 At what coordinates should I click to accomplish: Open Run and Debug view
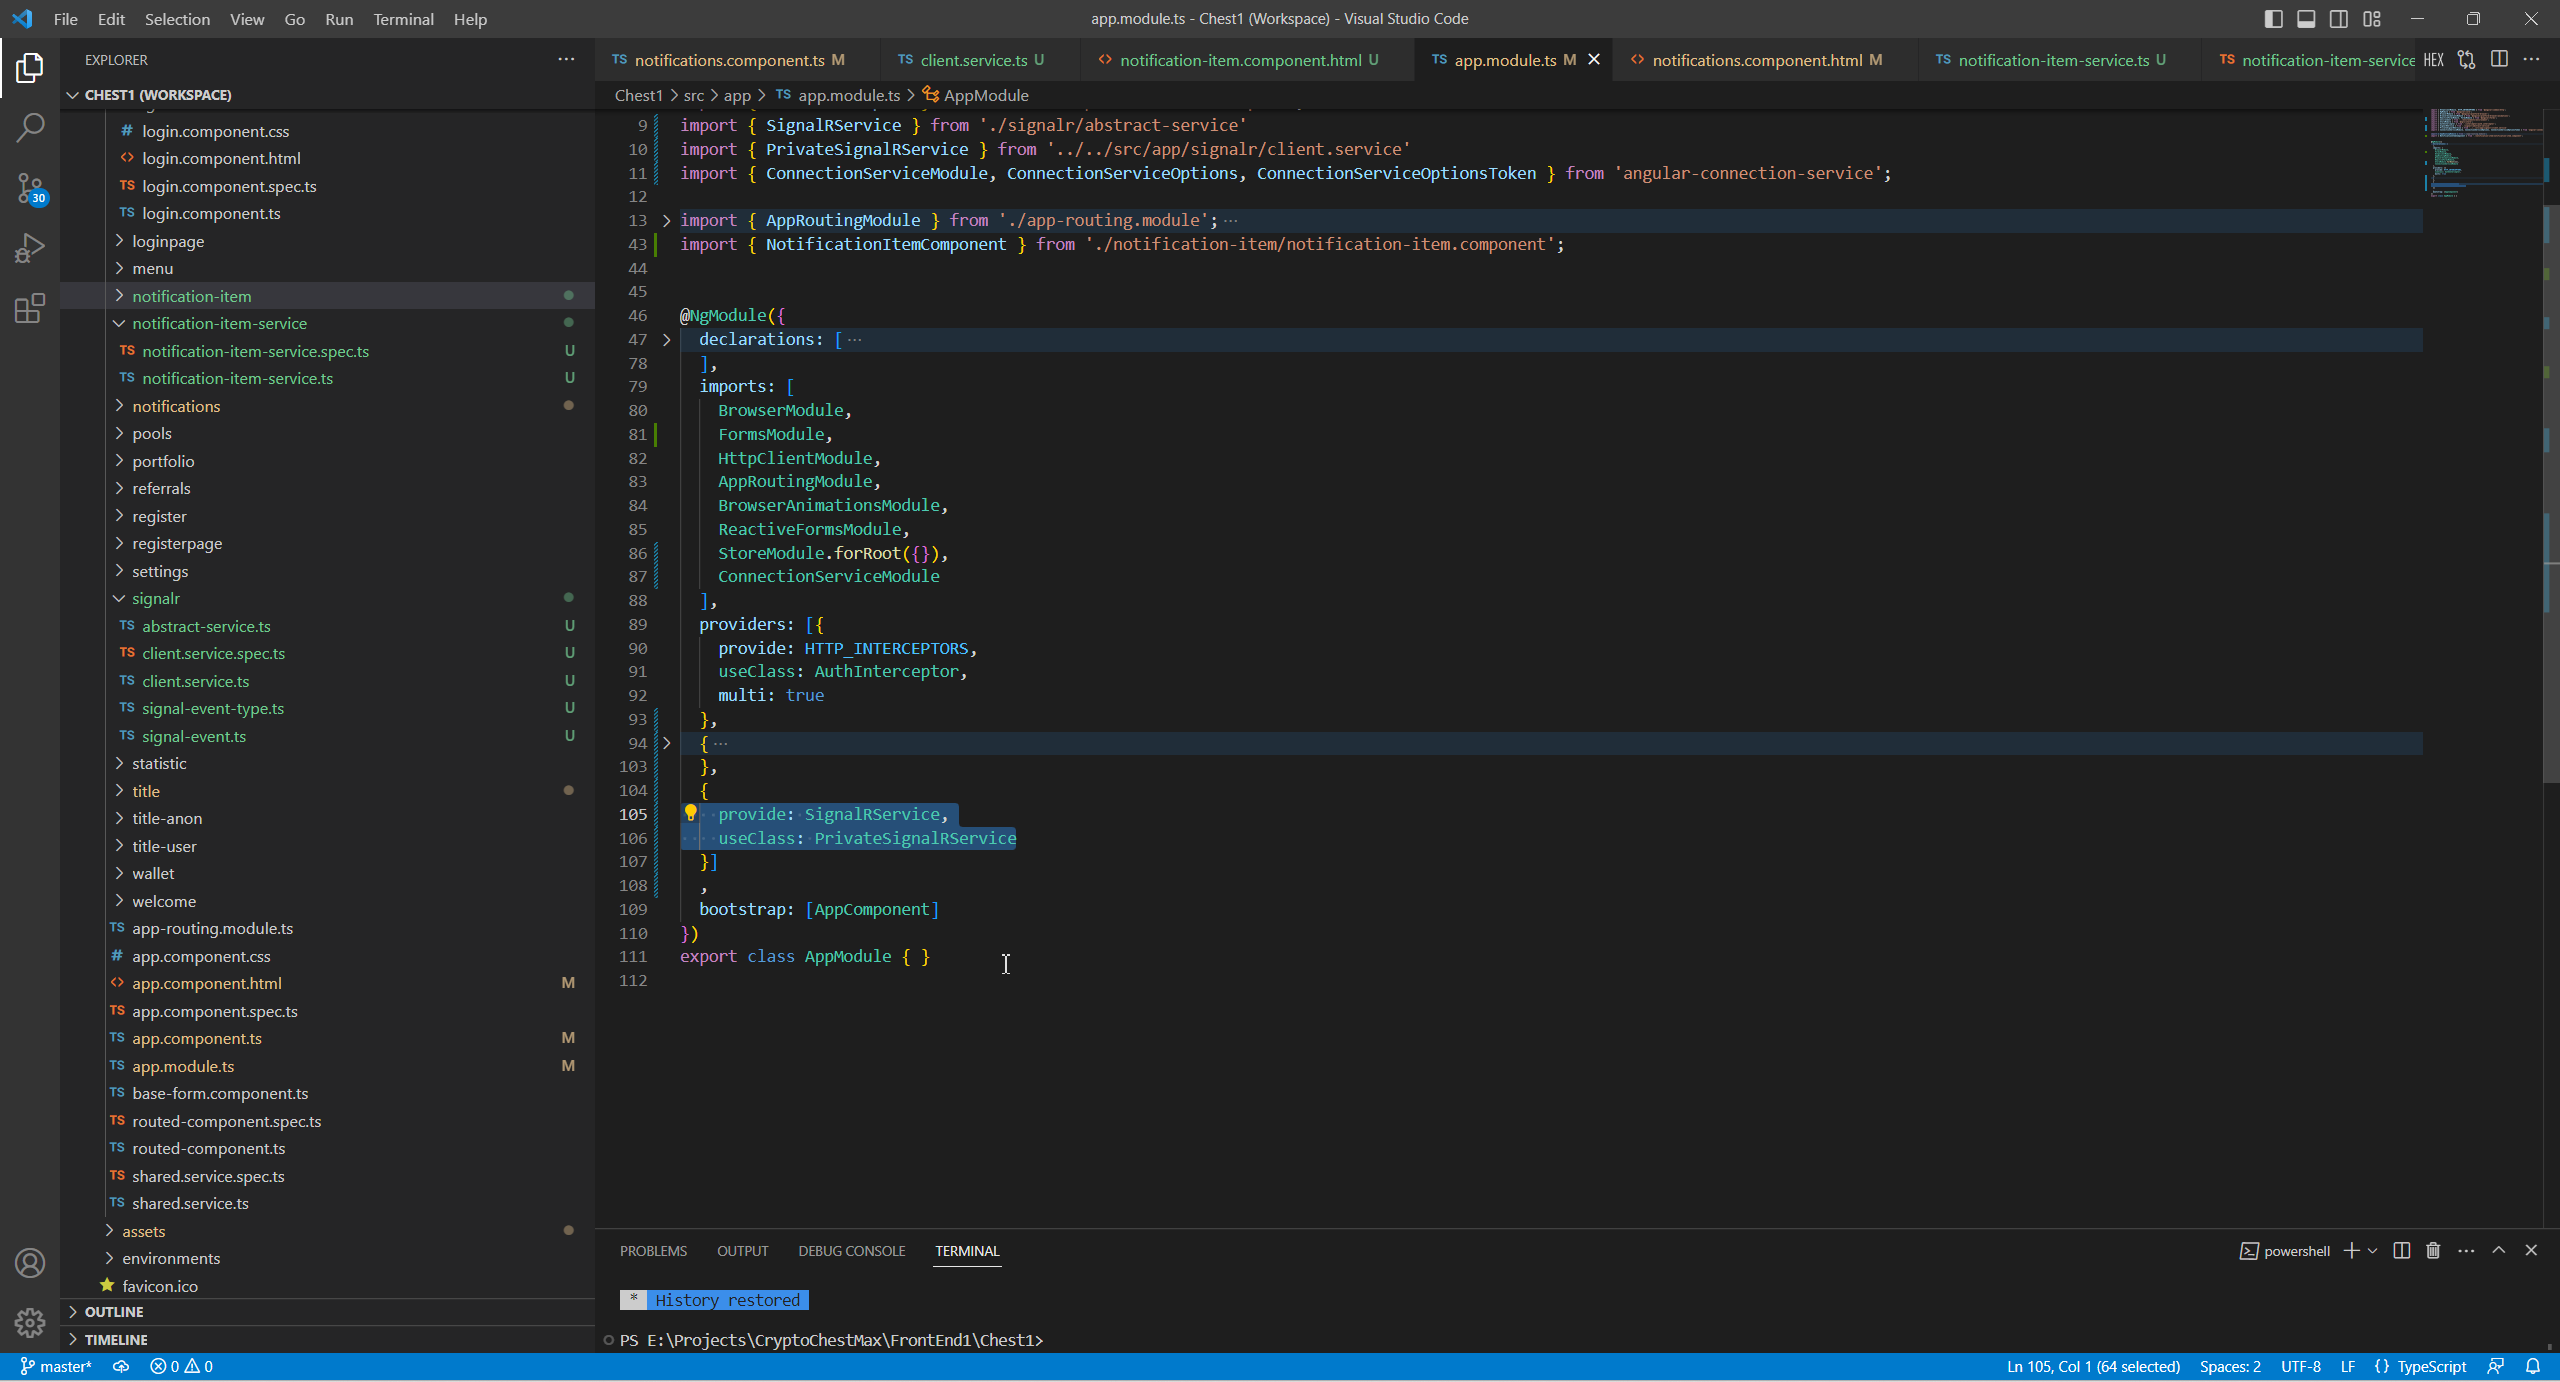tap(30, 247)
